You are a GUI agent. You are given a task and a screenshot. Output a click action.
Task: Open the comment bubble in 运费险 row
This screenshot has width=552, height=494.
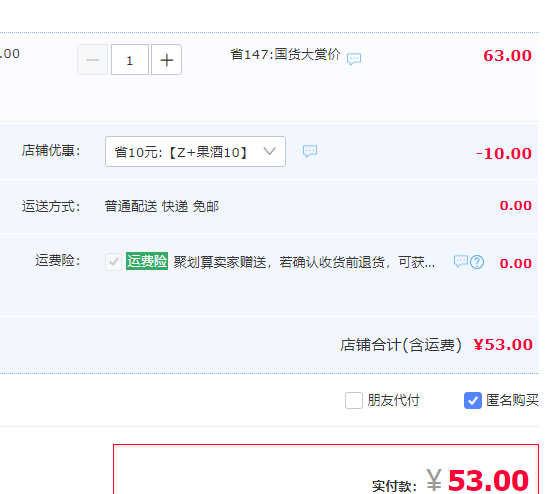point(460,262)
